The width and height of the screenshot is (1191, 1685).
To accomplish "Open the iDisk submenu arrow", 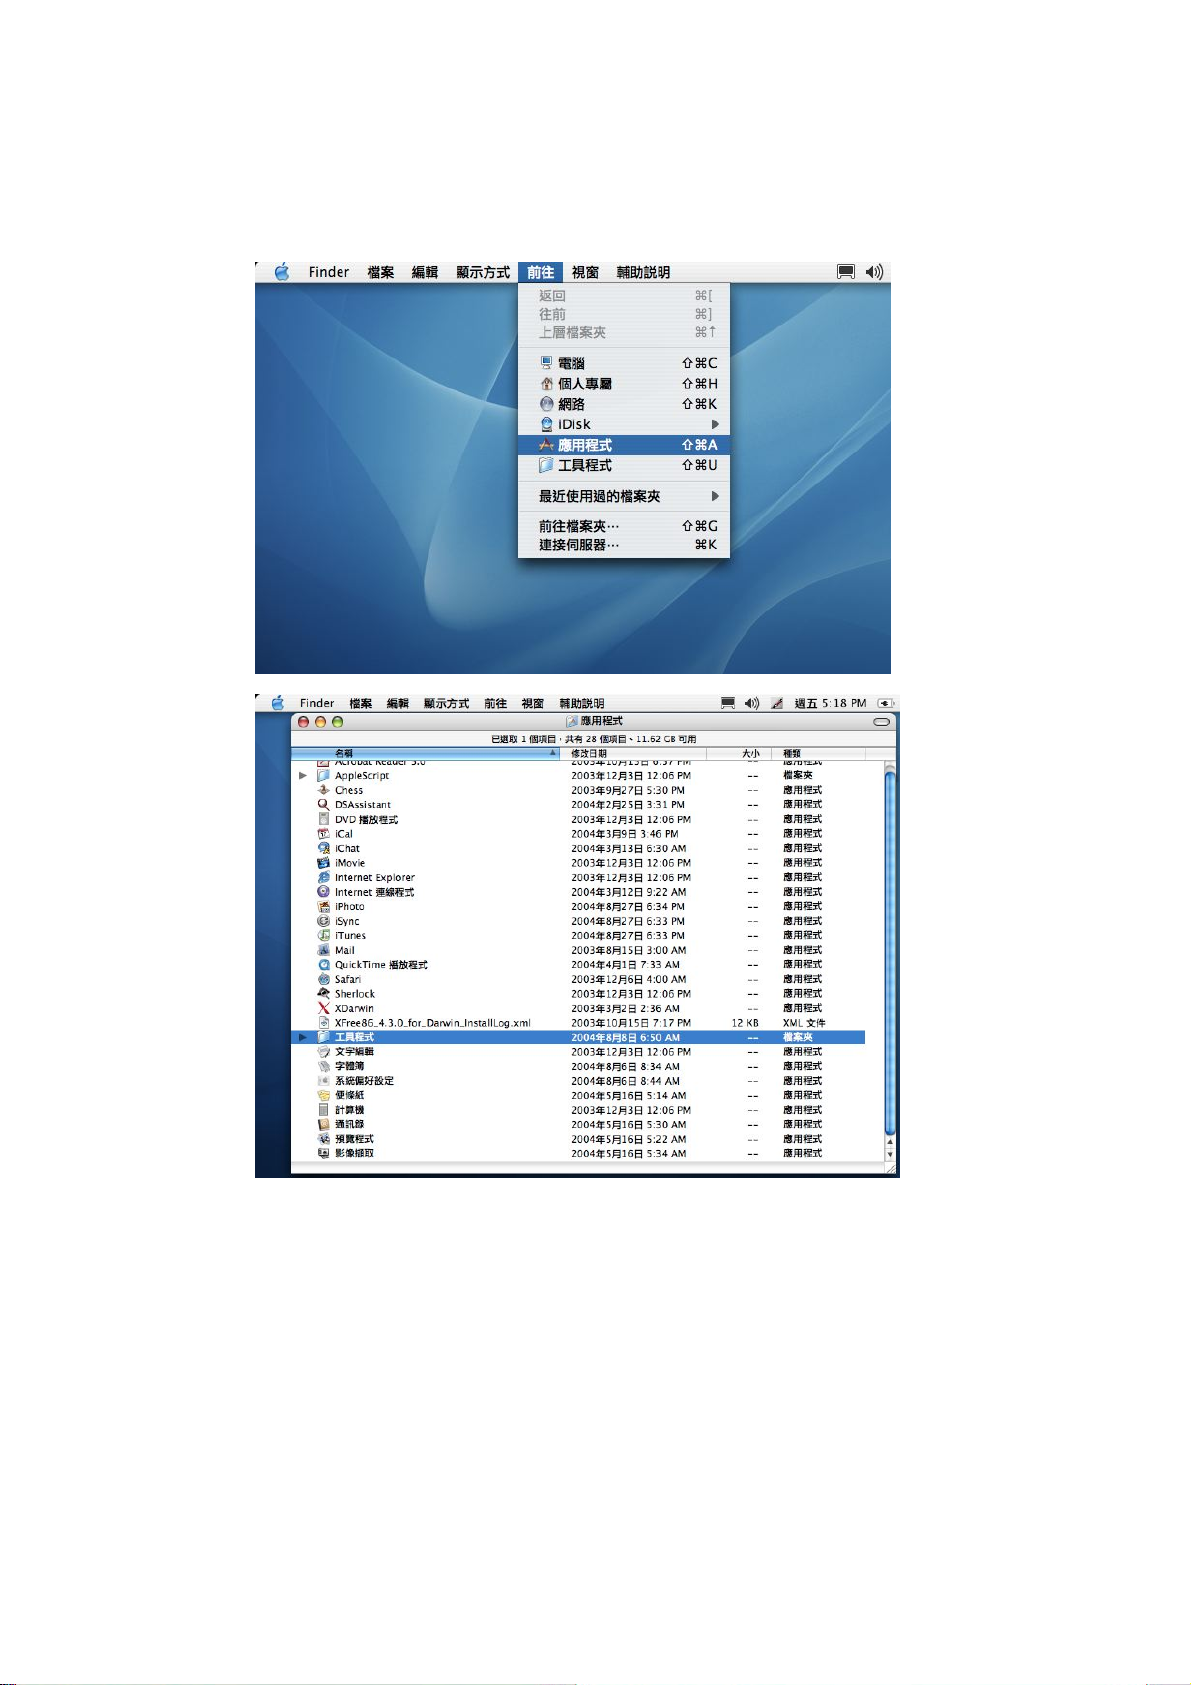I will [x=715, y=424].
